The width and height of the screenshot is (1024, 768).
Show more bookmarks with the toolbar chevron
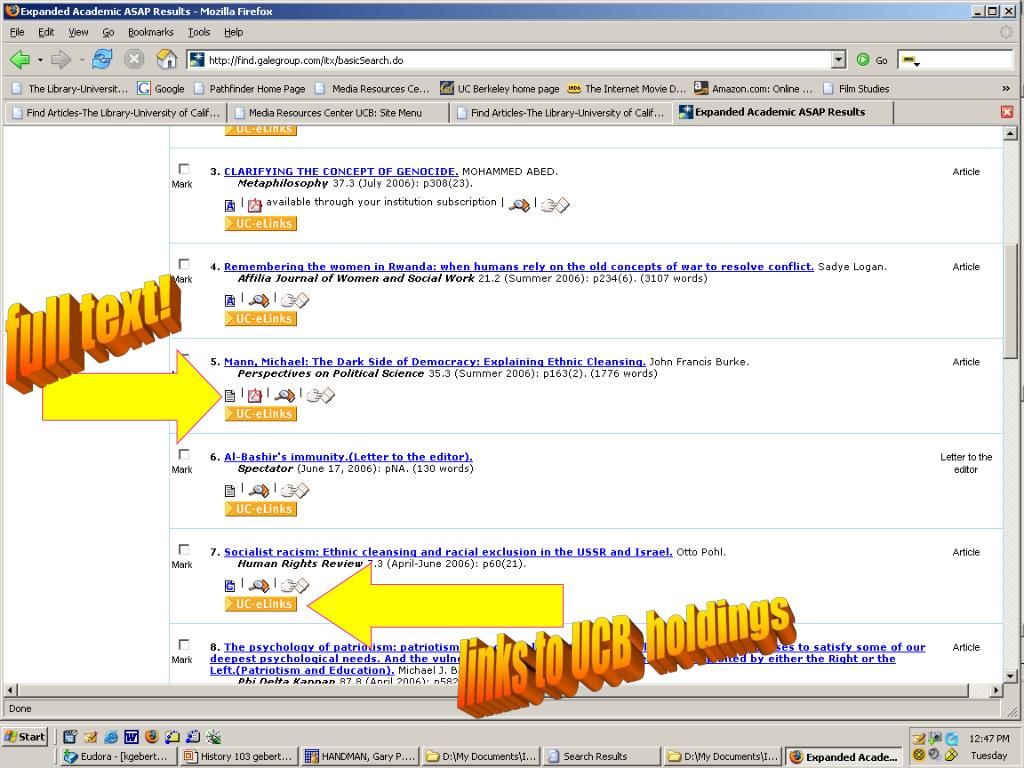point(1006,88)
